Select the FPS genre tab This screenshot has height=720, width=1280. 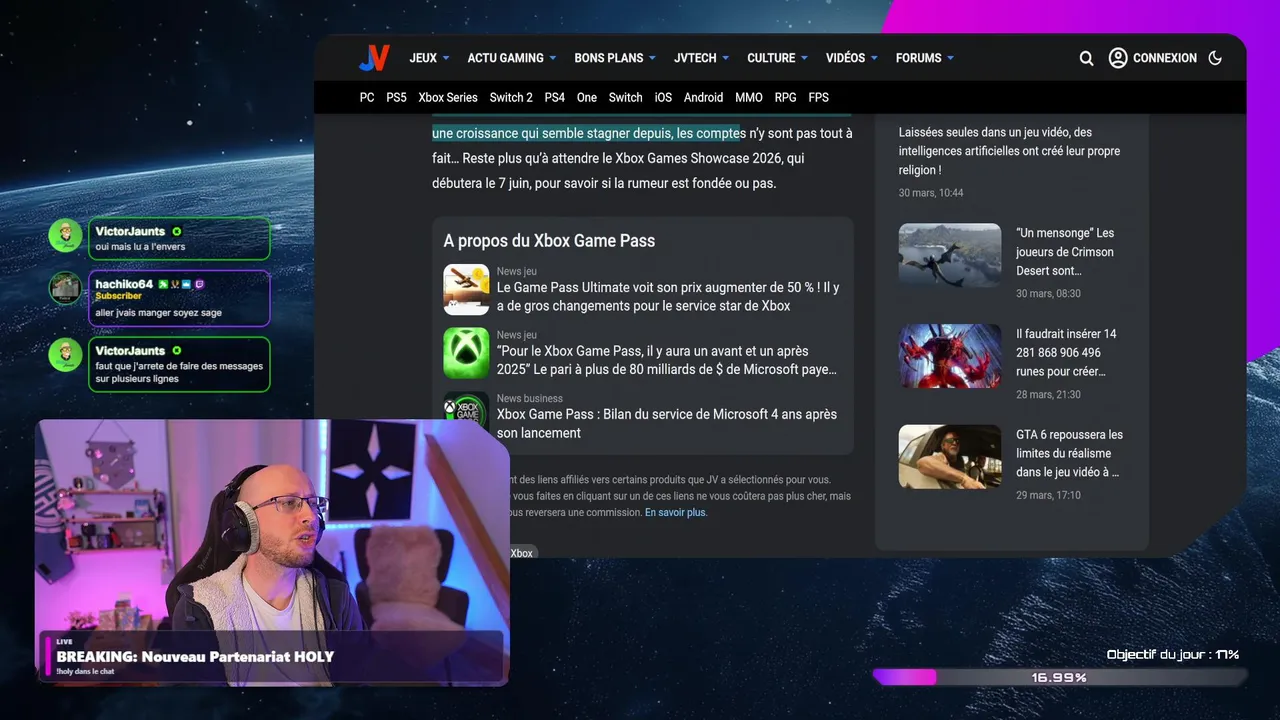[818, 97]
